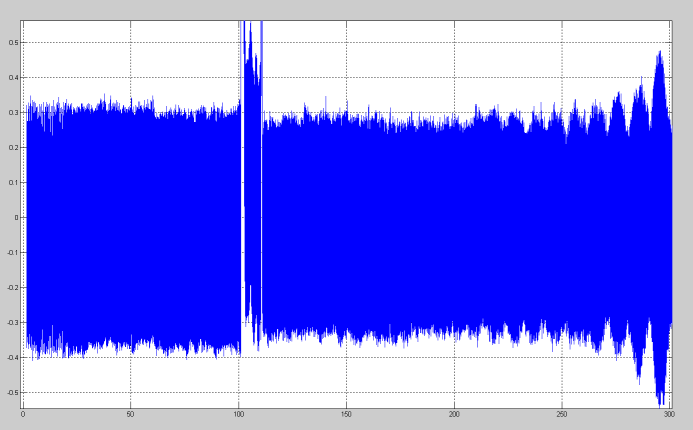The width and height of the screenshot is (693, 430).
Task: Click the y-axis tick label -0.5
Action: (12, 393)
